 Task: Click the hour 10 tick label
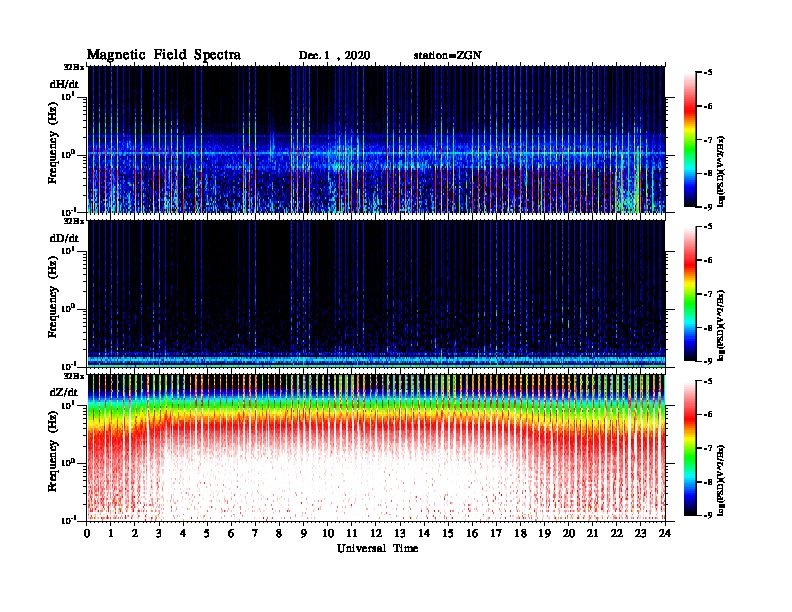(x=328, y=534)
